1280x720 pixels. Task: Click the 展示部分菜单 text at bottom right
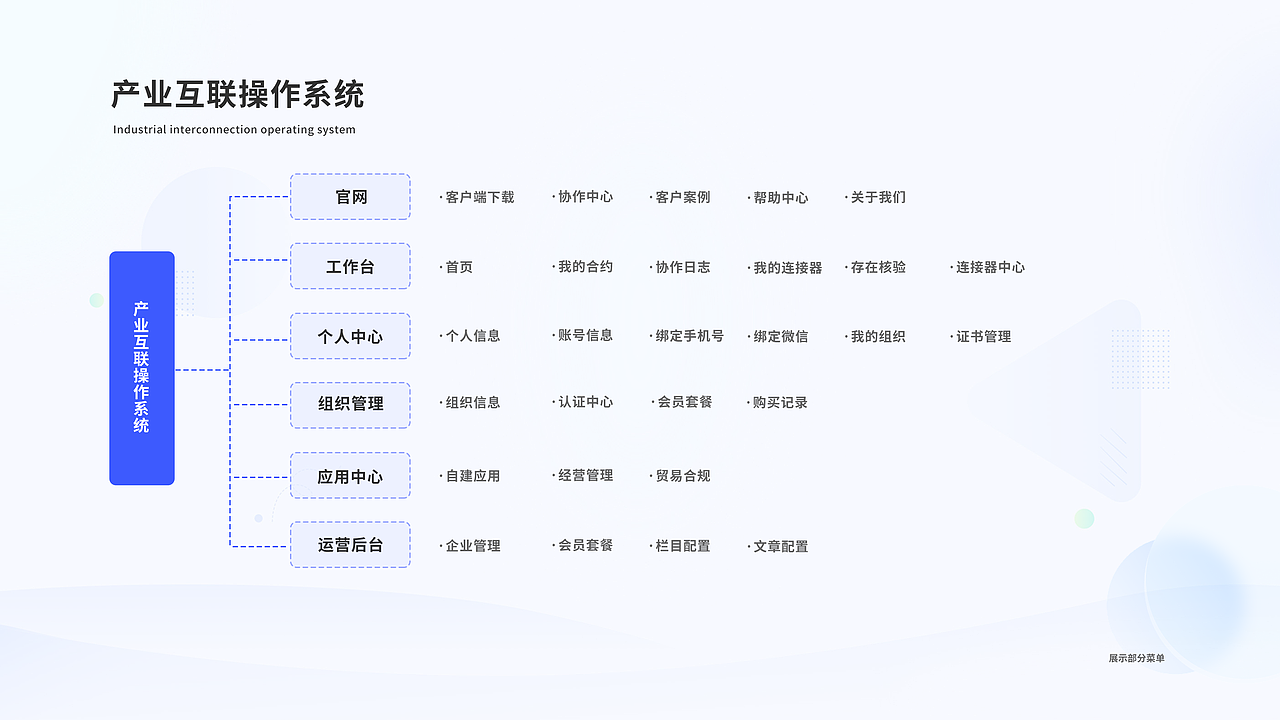[x=1135, y=659]
